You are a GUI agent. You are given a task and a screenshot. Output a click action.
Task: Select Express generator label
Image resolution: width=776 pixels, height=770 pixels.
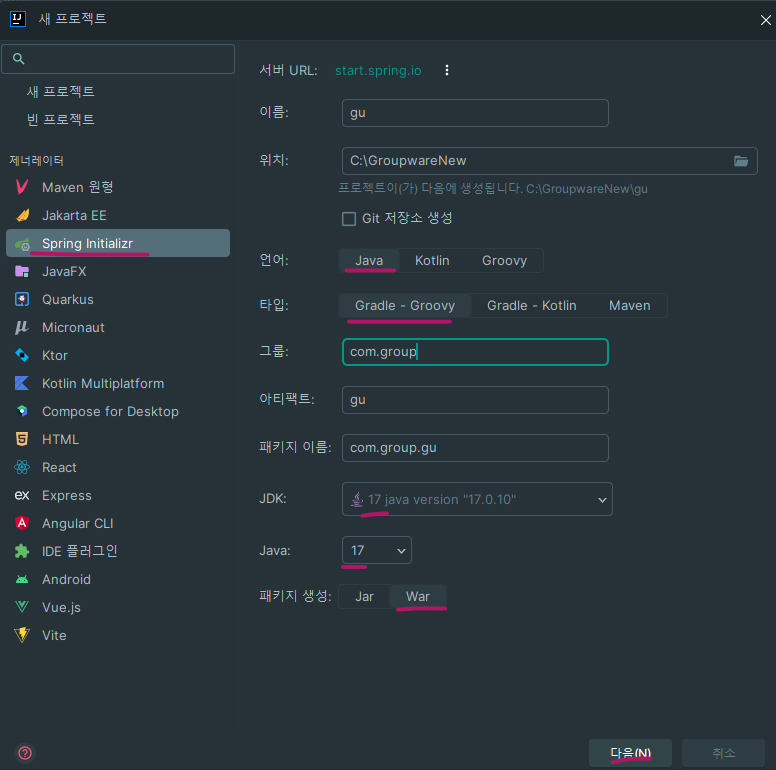click(x=67, y=495)
